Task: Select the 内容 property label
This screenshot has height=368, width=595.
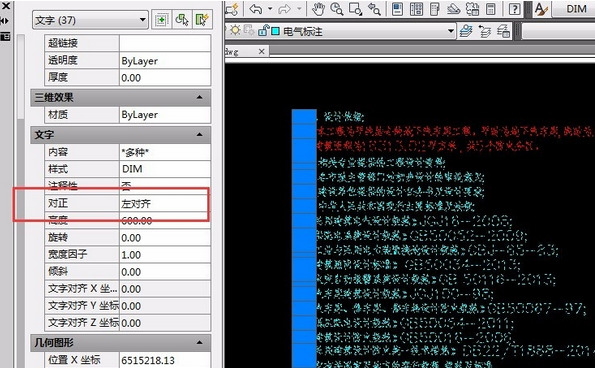Action: point(58,152)
